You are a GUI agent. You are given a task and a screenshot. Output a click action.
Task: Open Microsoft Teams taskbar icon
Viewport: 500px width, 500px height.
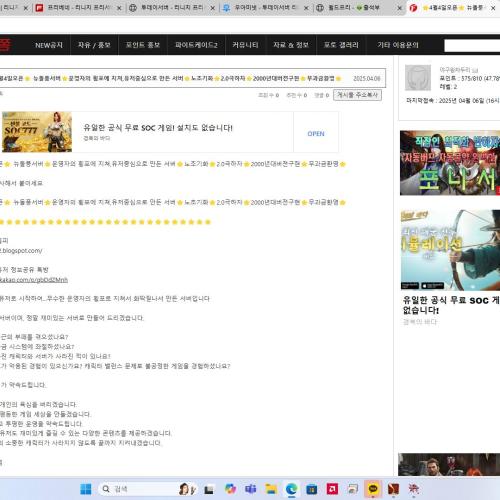[x=250, y=489]
